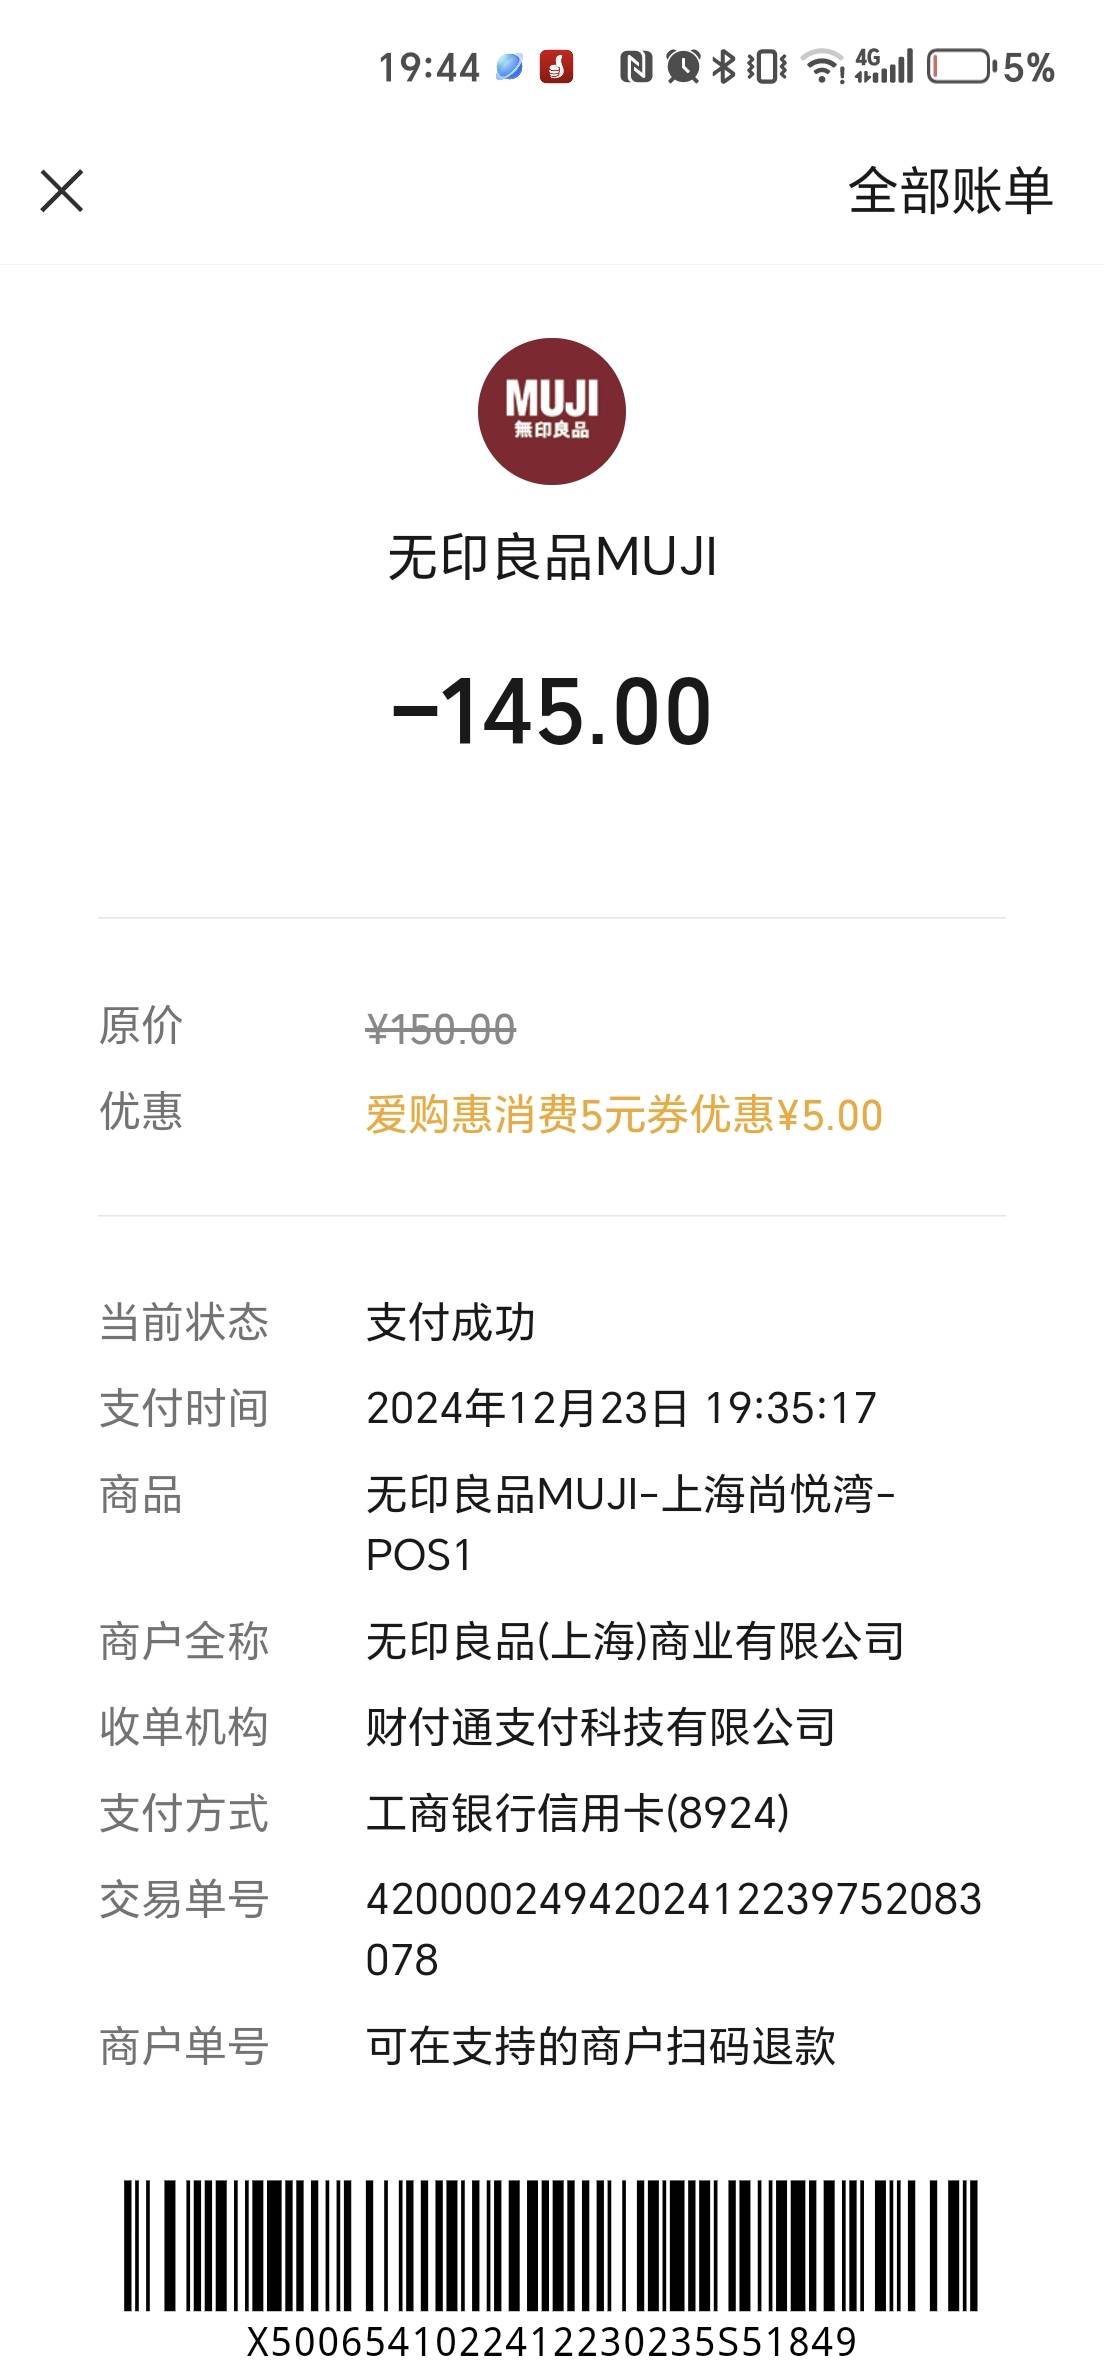Viewport: 1104px width, 2376px height.
Task: Tap the transaction number 4200002494...
Action: tap(674, 1929)
